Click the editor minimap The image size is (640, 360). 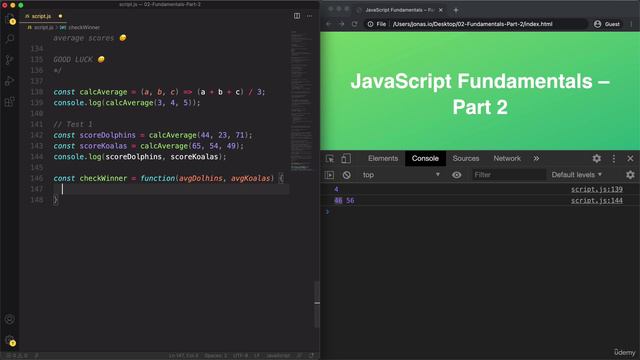[x=301, y=102]
